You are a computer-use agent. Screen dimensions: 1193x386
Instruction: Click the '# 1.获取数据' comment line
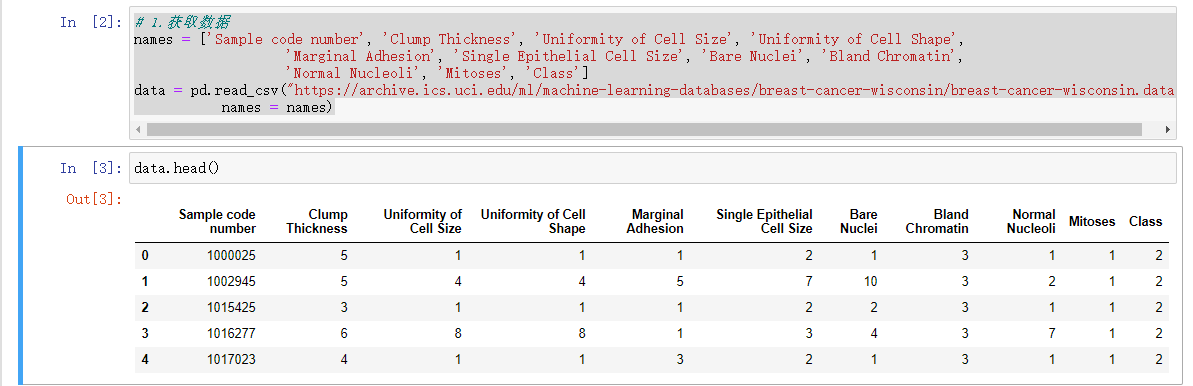(x=183, y=22)
